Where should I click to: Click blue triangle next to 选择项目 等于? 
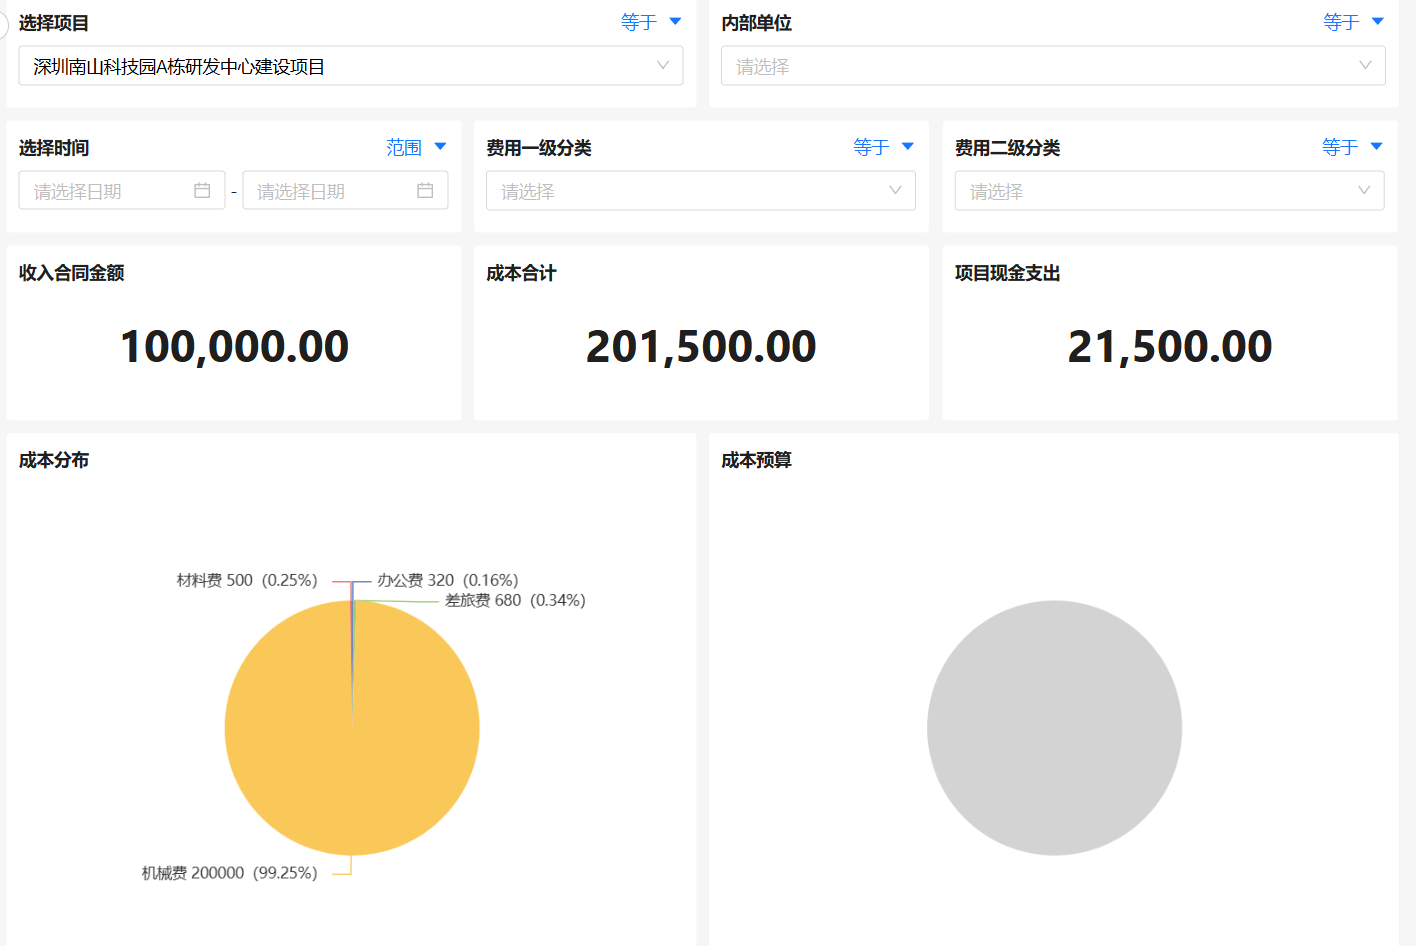point(675,21)
